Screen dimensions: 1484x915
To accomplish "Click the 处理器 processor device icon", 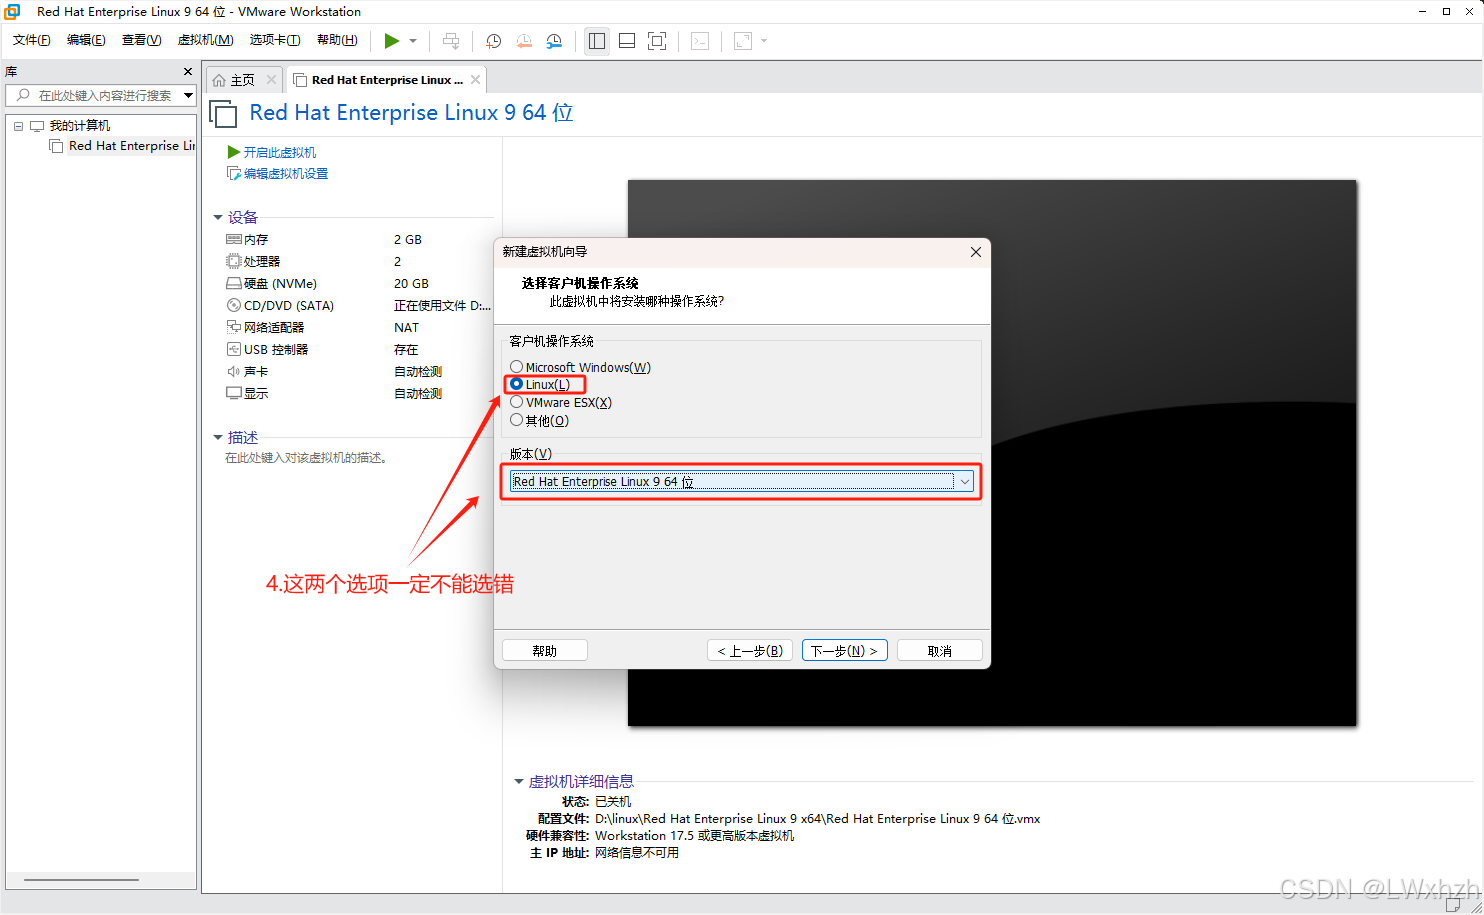I will pyautogui.click(x=234, y=261).
